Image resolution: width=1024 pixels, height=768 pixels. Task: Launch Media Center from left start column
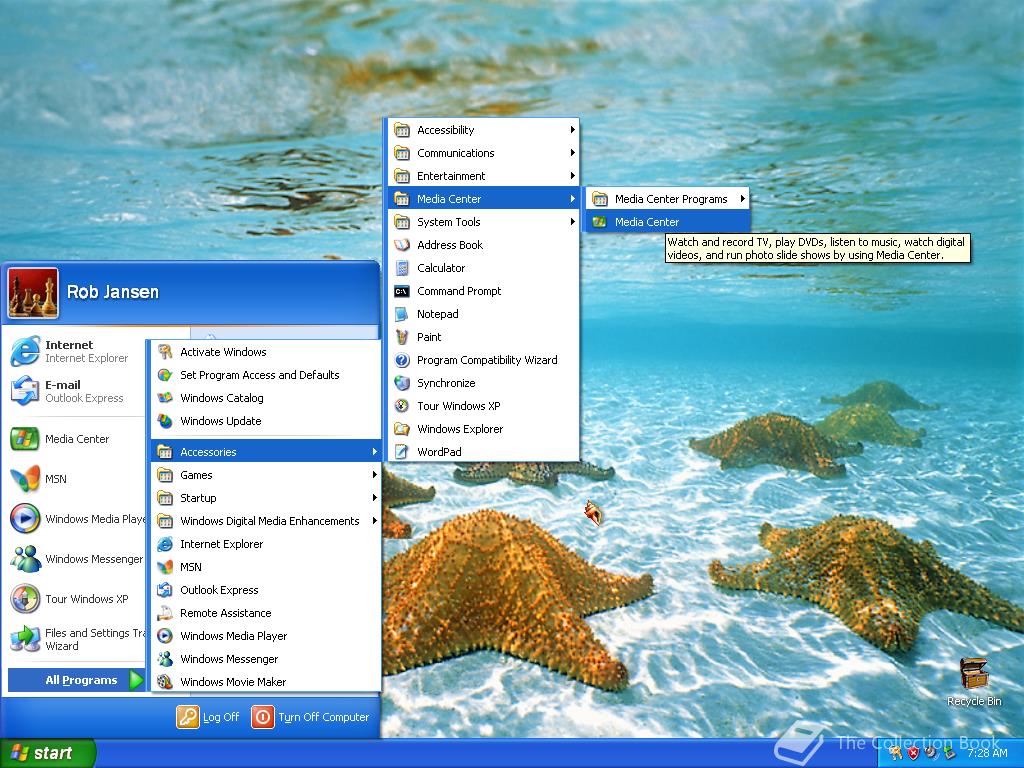tap(73, 439)
